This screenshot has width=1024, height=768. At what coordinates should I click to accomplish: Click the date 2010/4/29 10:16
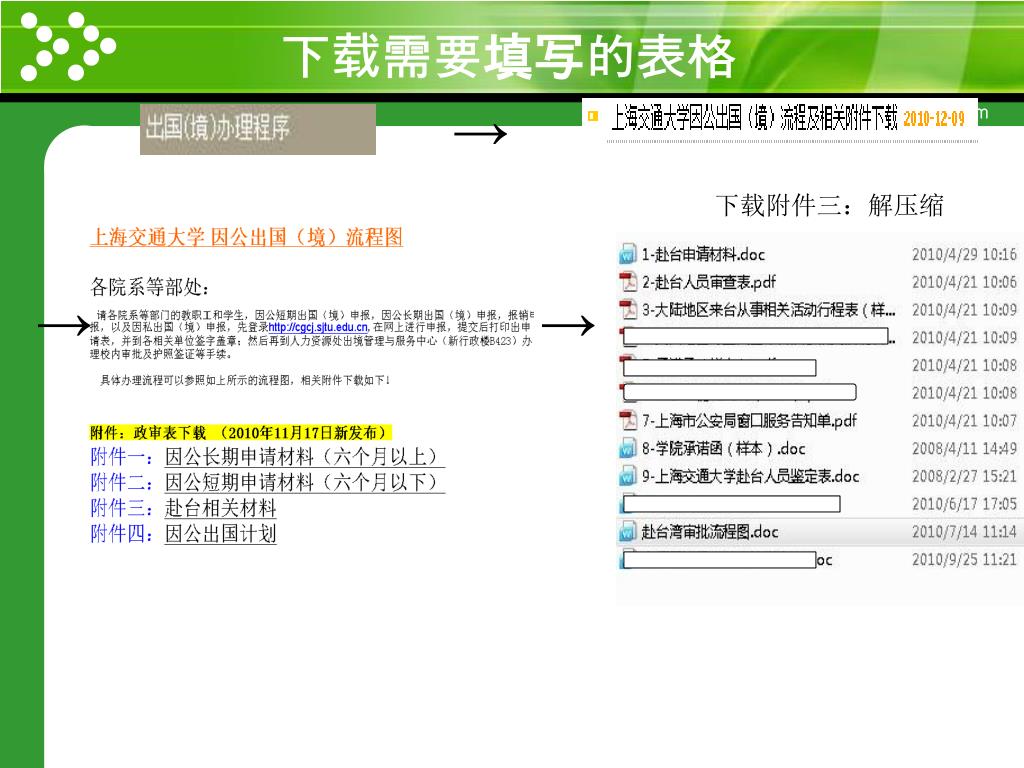pyautogui.click(x=964, y=255)
